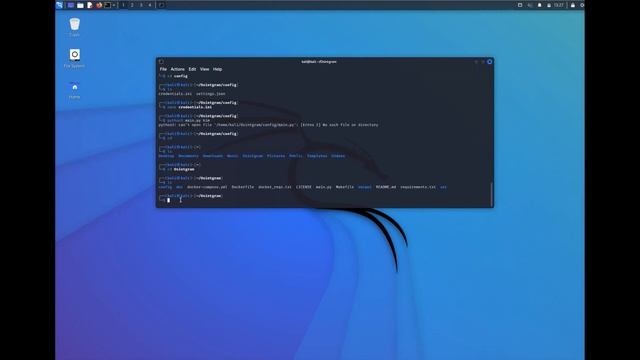
Task: Open the terminal emulator launcher in panel
Action: click(x=108, y=5)
